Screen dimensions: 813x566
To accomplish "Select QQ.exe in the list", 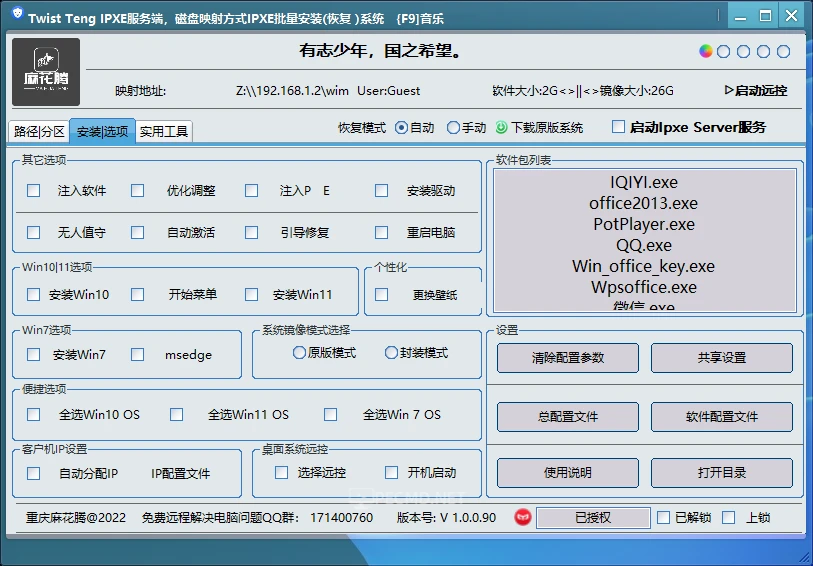I will pos(644,245).
